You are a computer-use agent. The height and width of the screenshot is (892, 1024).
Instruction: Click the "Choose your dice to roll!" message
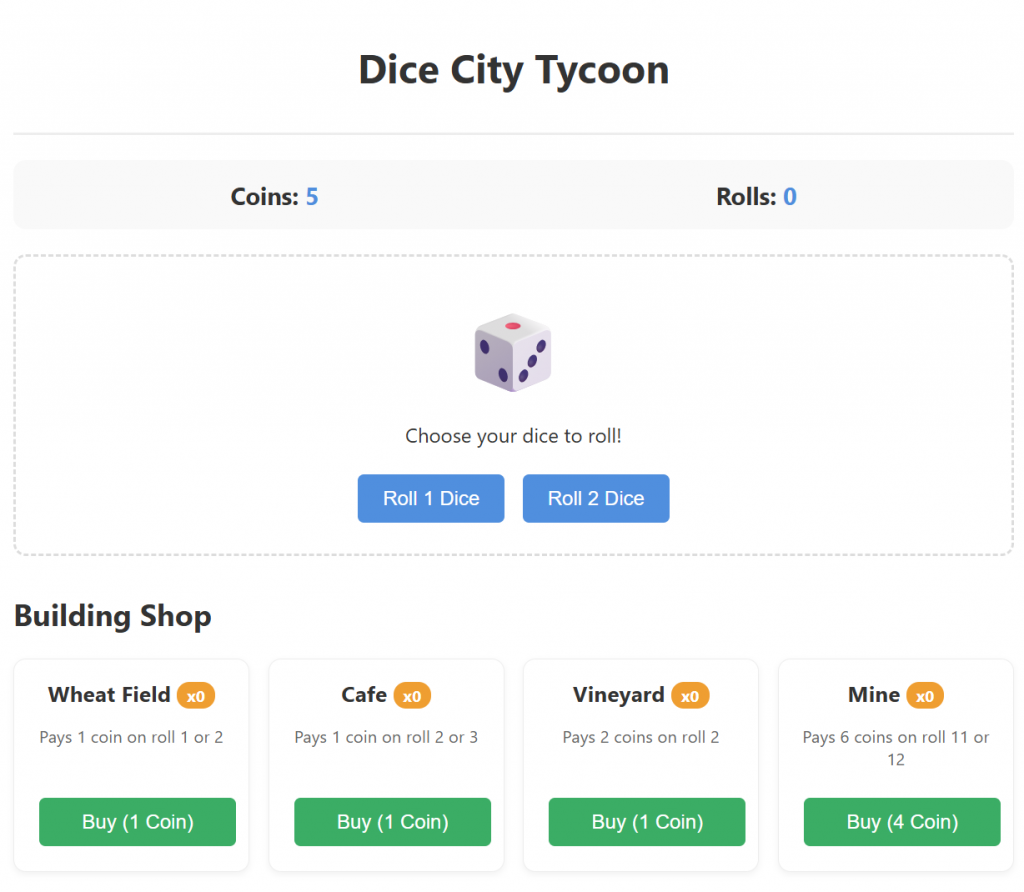pyautogui.click(x=513, y=436)
